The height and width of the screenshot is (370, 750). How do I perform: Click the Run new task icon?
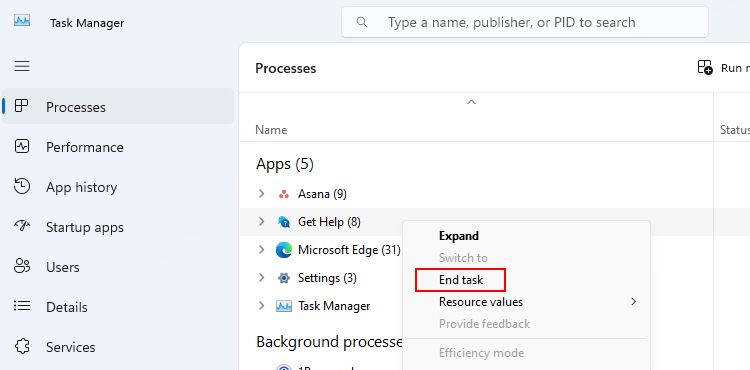tap(705, 67)
